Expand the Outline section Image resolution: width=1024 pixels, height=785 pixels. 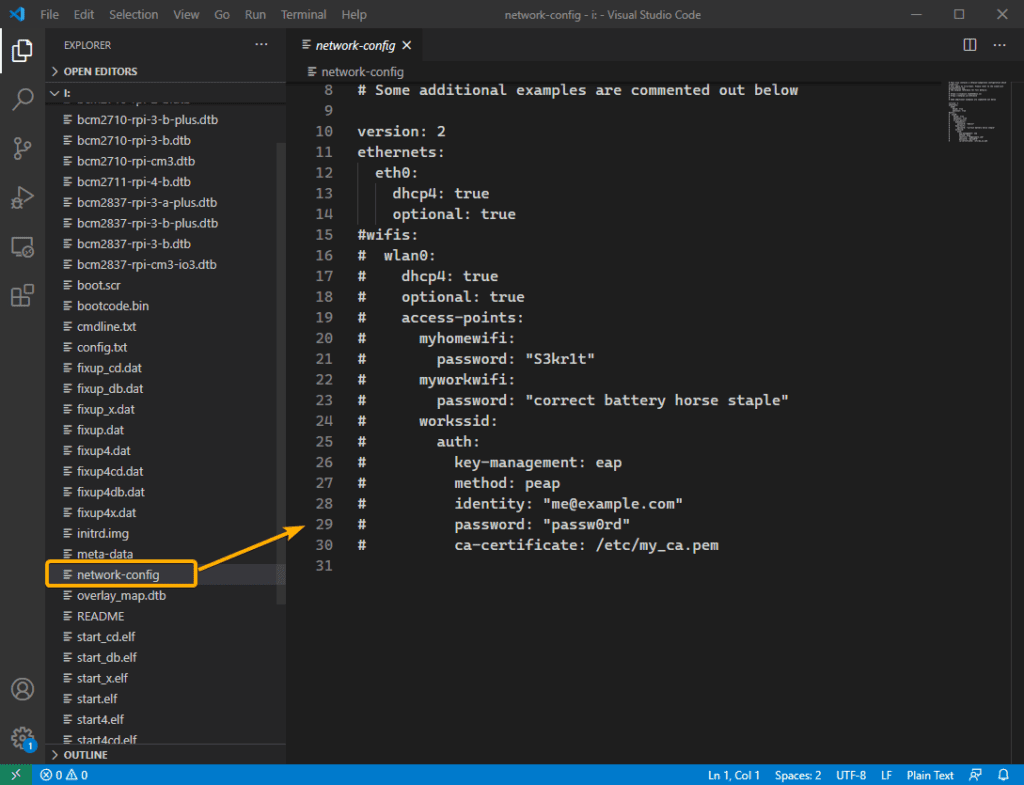click(85, 755)
